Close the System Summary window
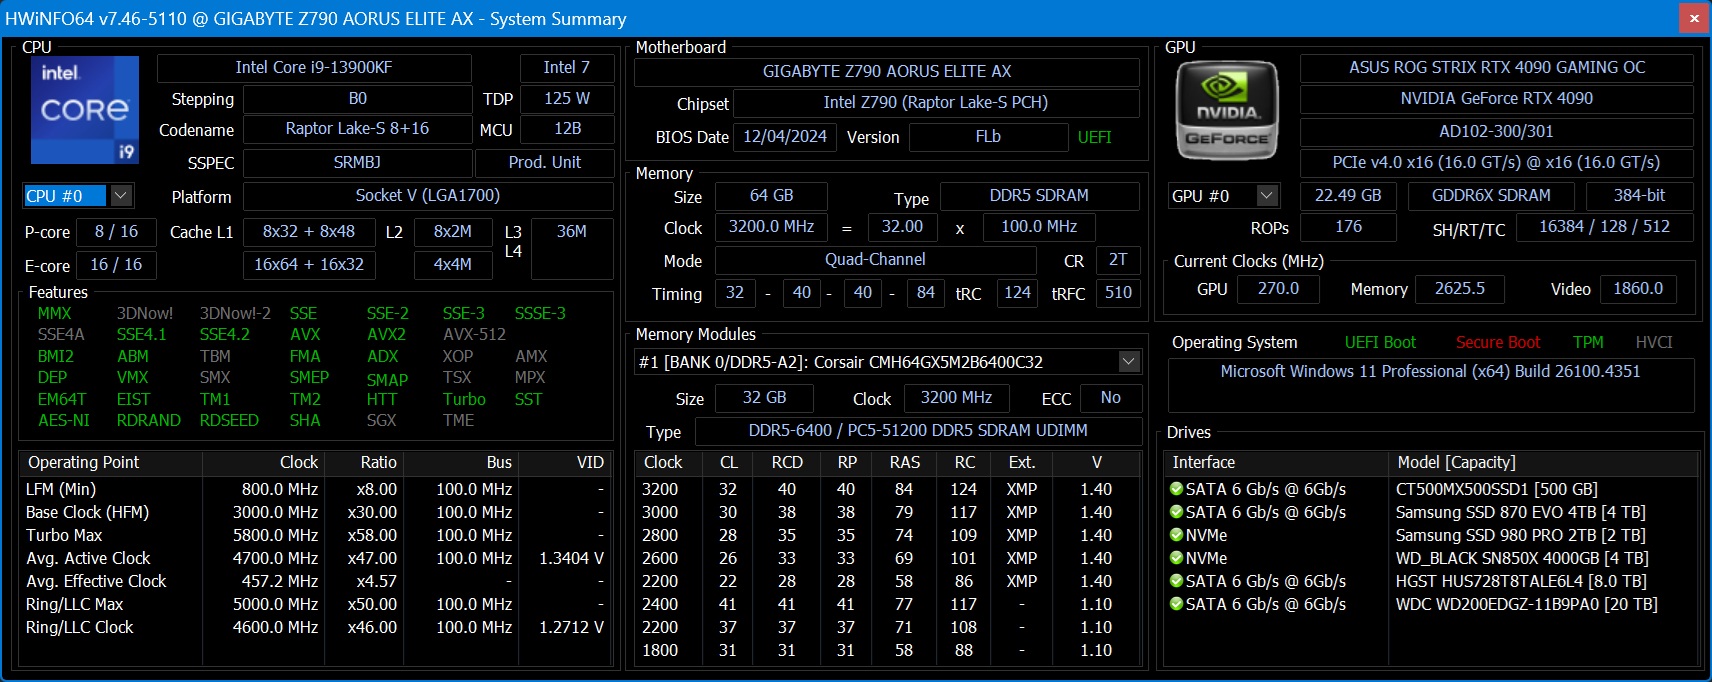This screenshot has width=1712, height=682. [x=1694, y=18]
